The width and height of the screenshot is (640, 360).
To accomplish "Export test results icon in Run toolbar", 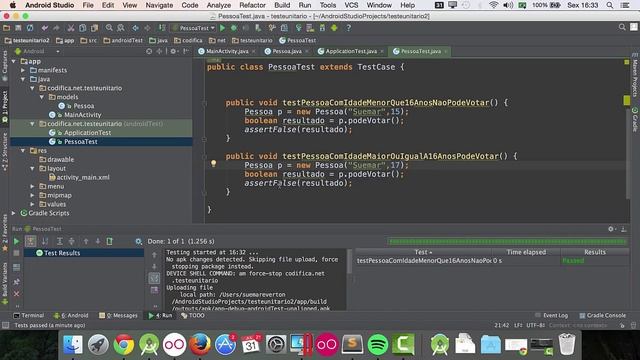I will [x=109, y=241].
